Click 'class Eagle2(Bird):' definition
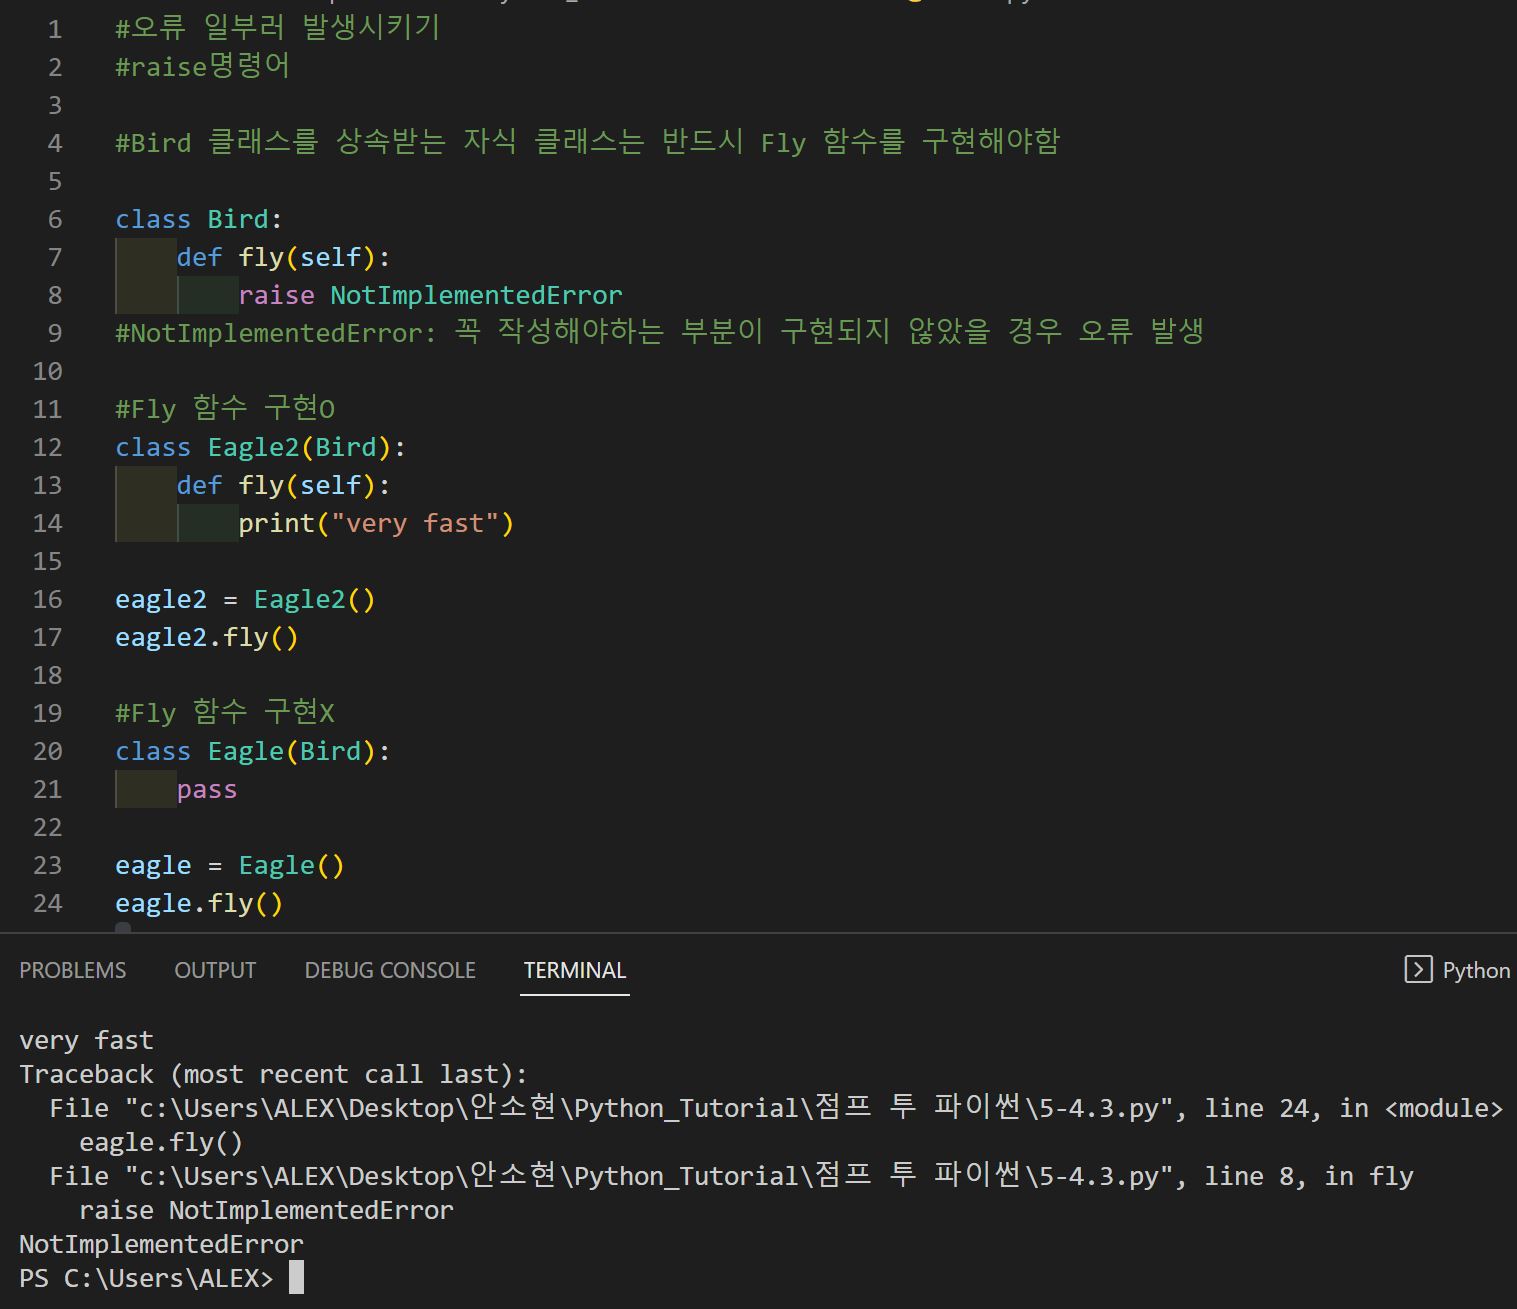Viewport: 1517px width, 1309px height. coord(260,447)
